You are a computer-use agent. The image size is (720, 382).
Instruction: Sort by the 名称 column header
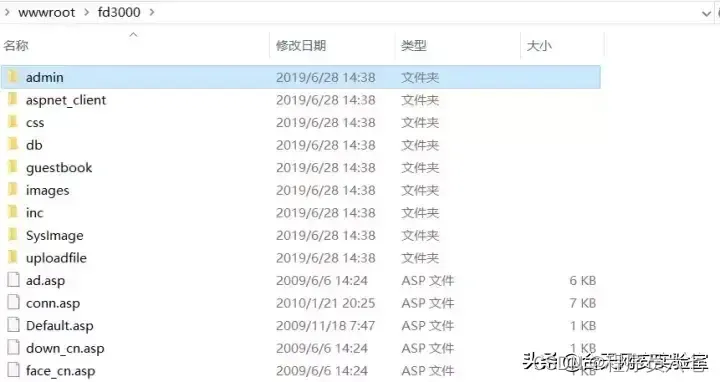[16, 45]
